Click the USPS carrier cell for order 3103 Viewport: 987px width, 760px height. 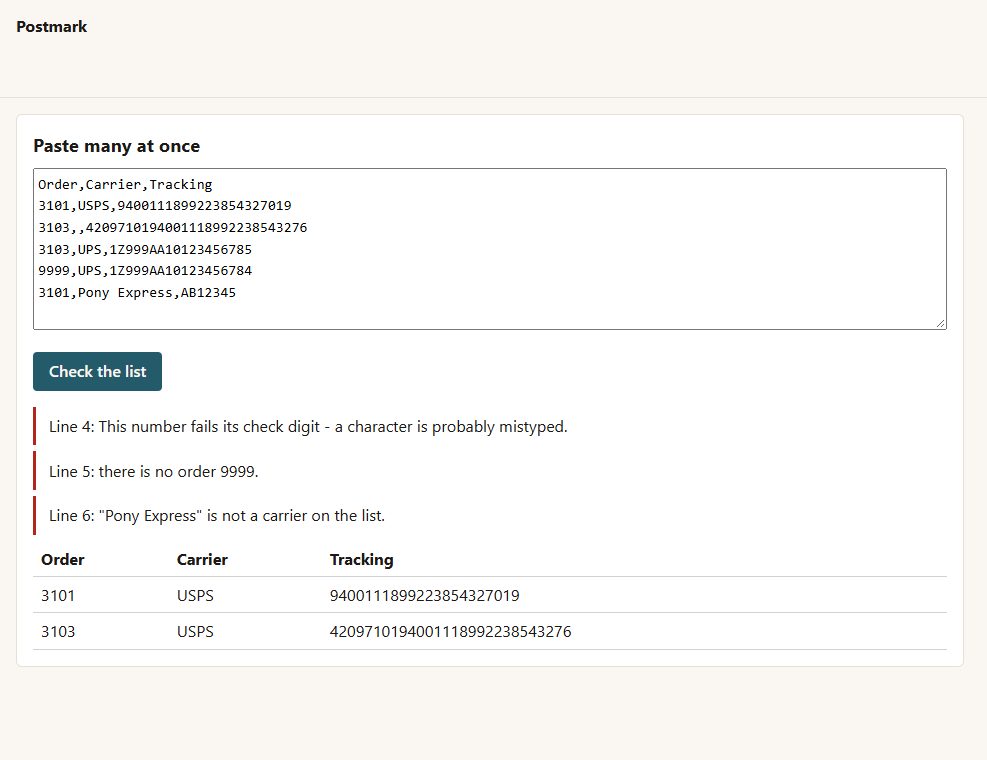click(x=195, y=632)
